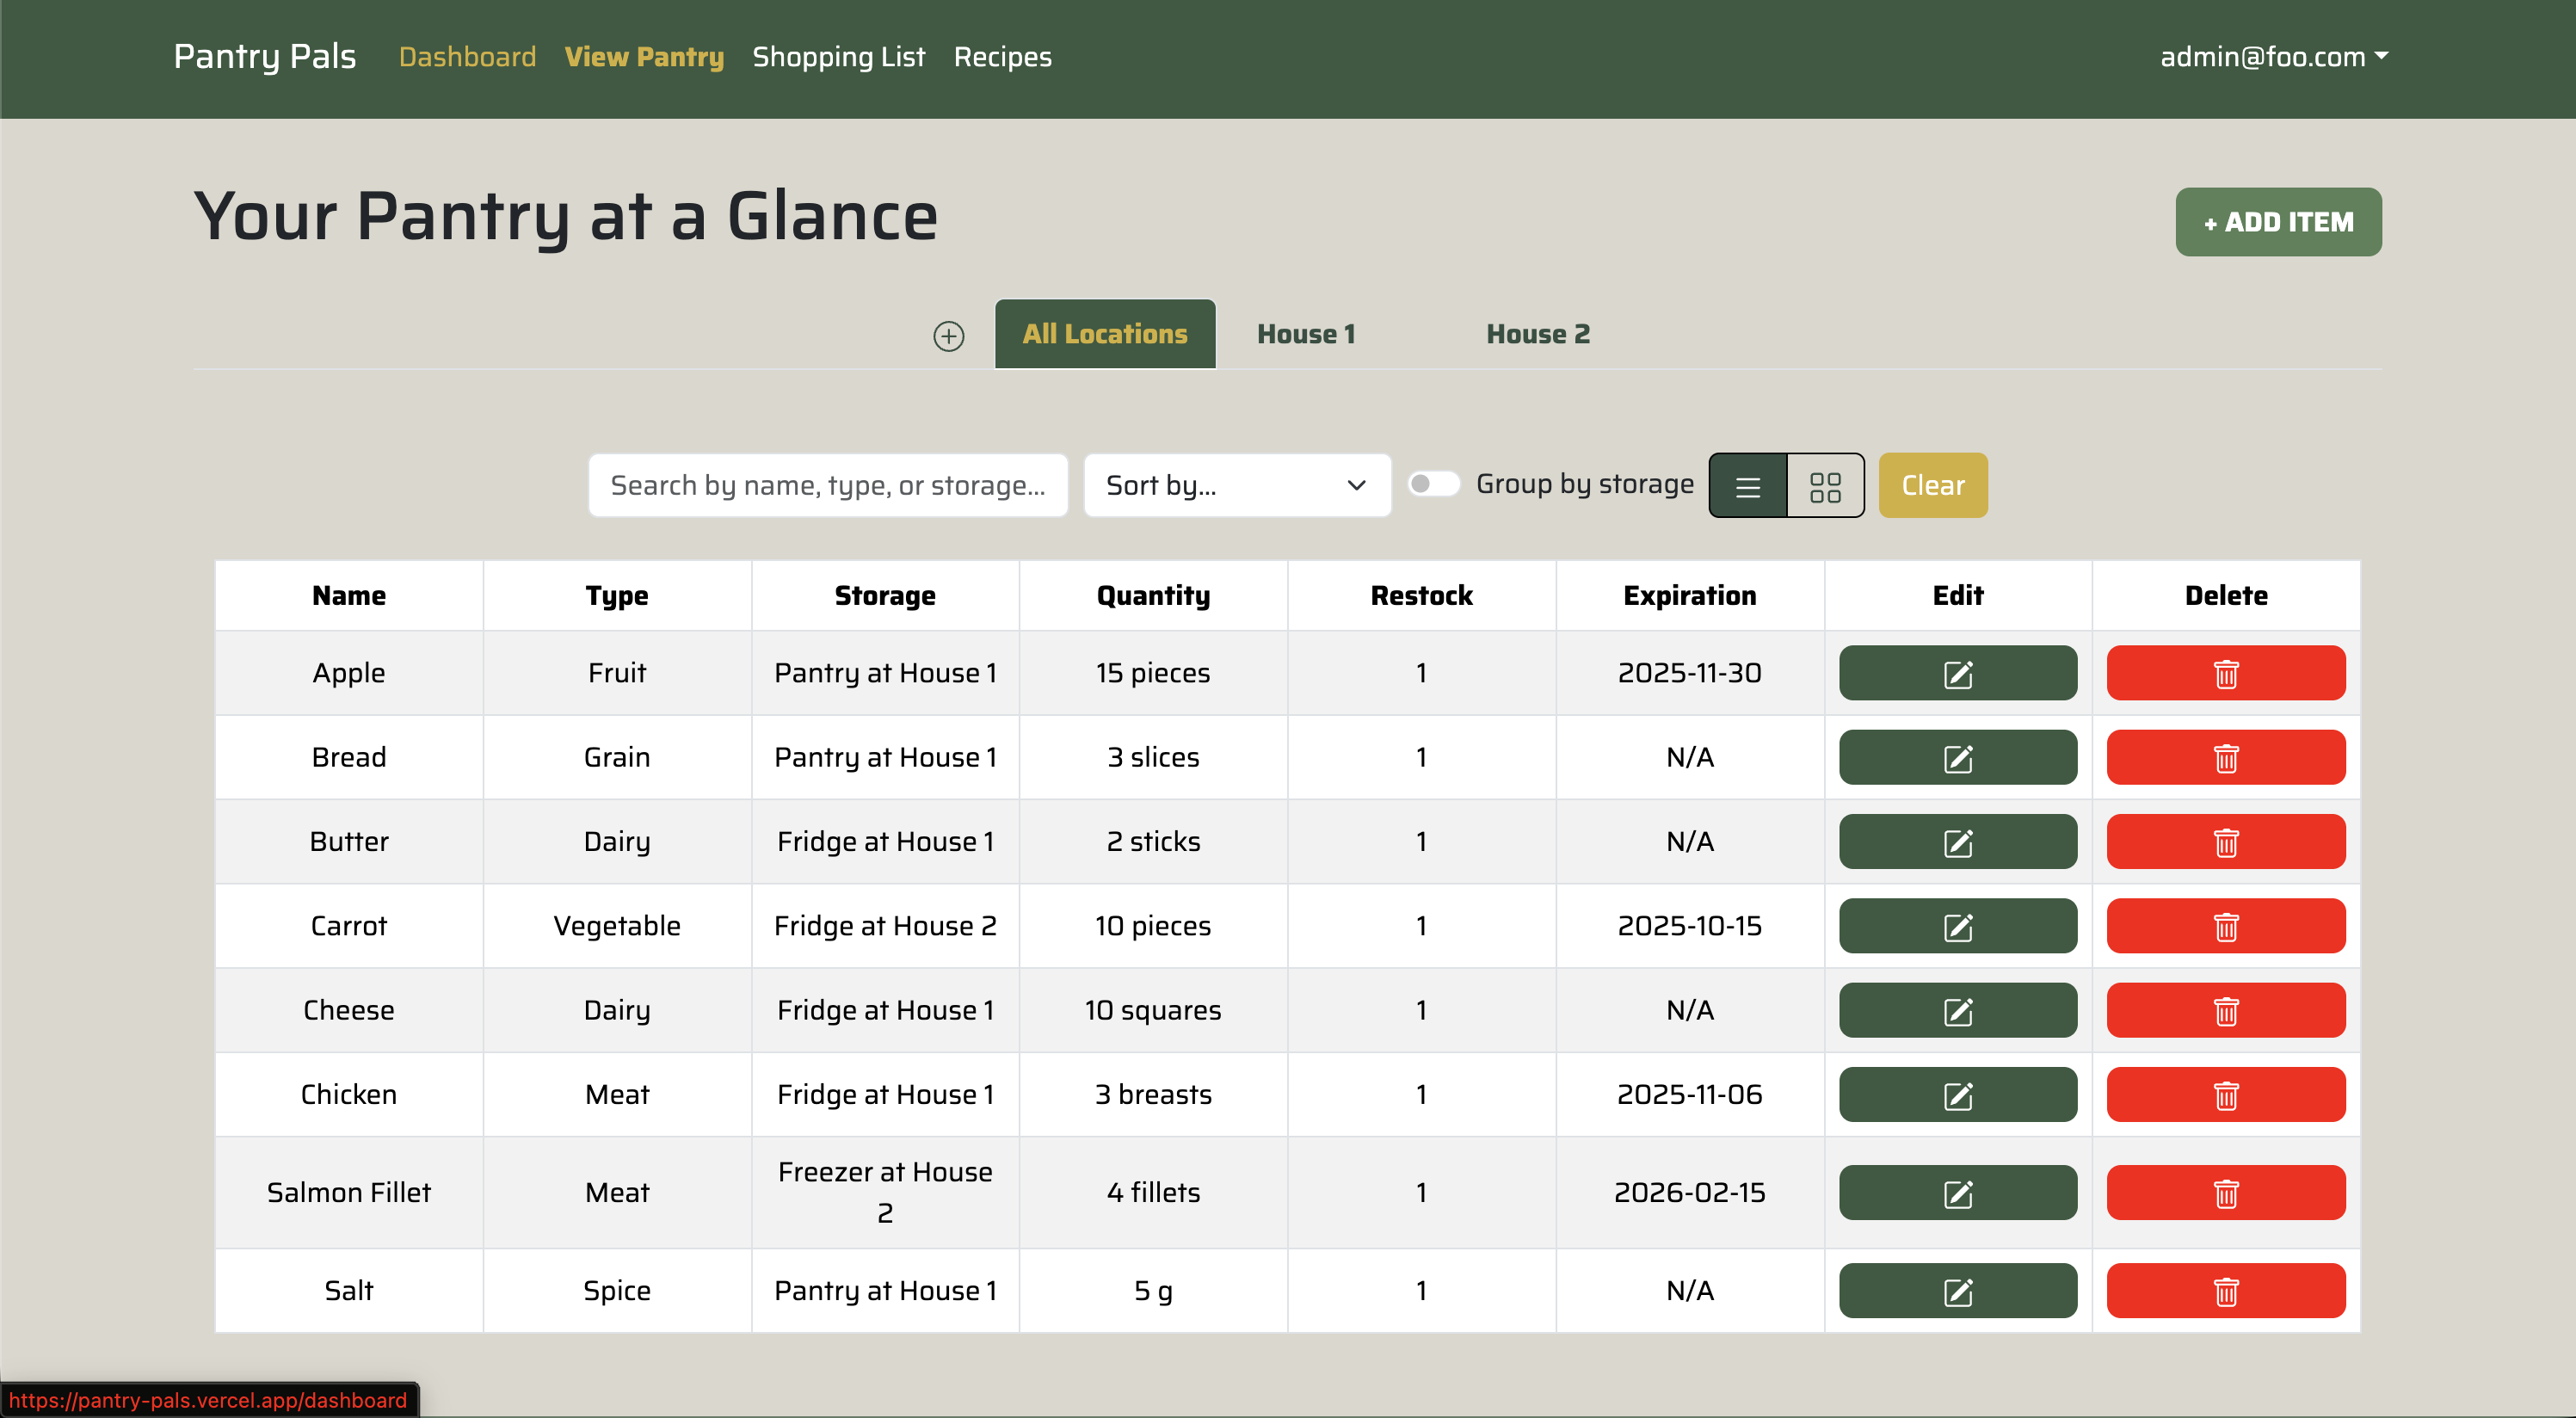Clear the current filters
Screen dimensions: 2576x1418
(x=1931, y=485)
